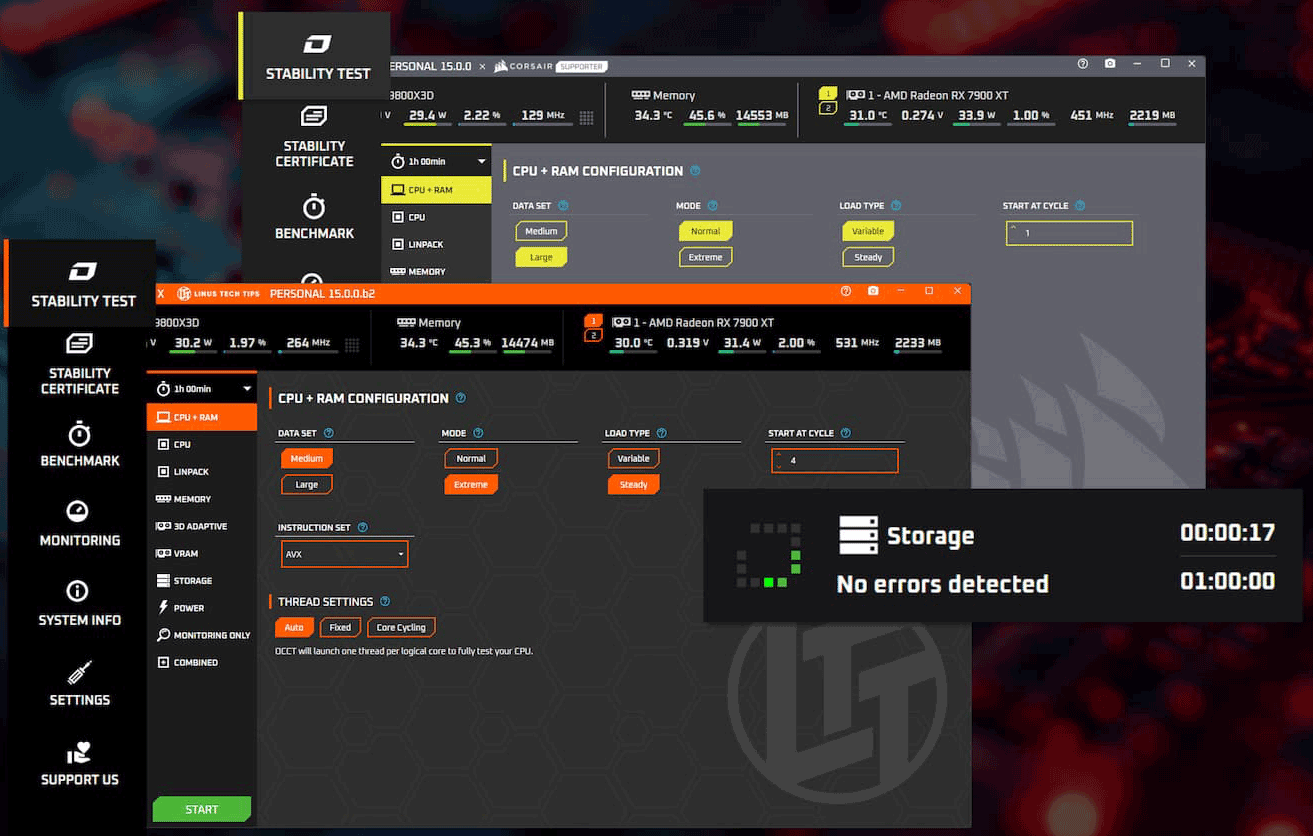Click help icon beside orange CPU + RAM Configuration
The image size is (1313, 836).
(460, 398)
